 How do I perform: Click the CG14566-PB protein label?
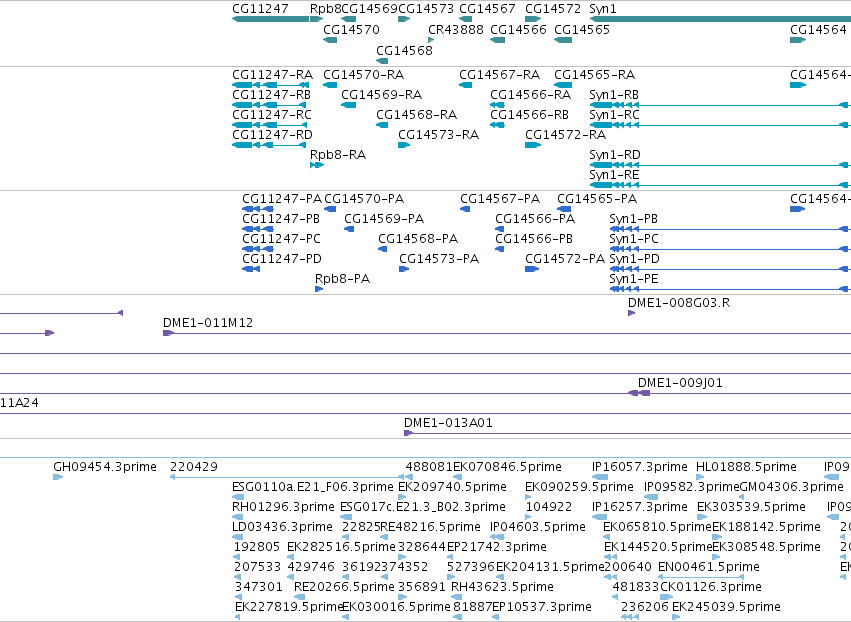pyautogui.click(x=534, y=239)
